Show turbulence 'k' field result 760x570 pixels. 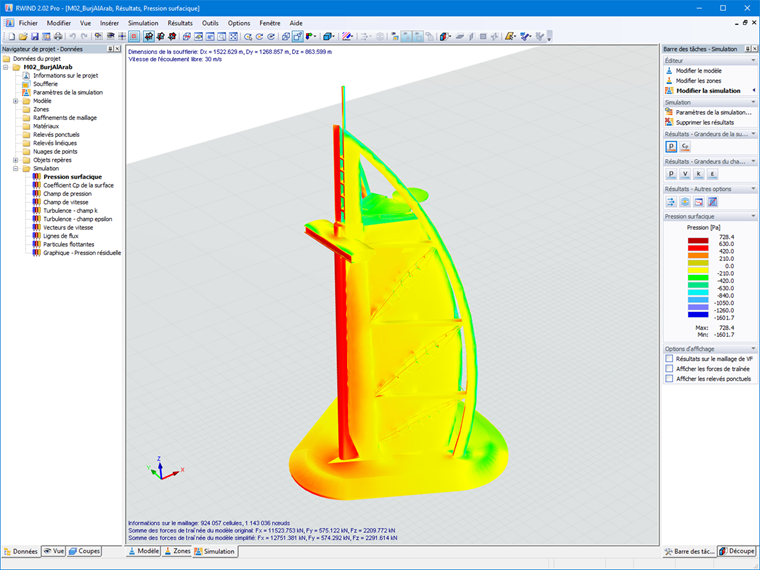coord(698,174)
